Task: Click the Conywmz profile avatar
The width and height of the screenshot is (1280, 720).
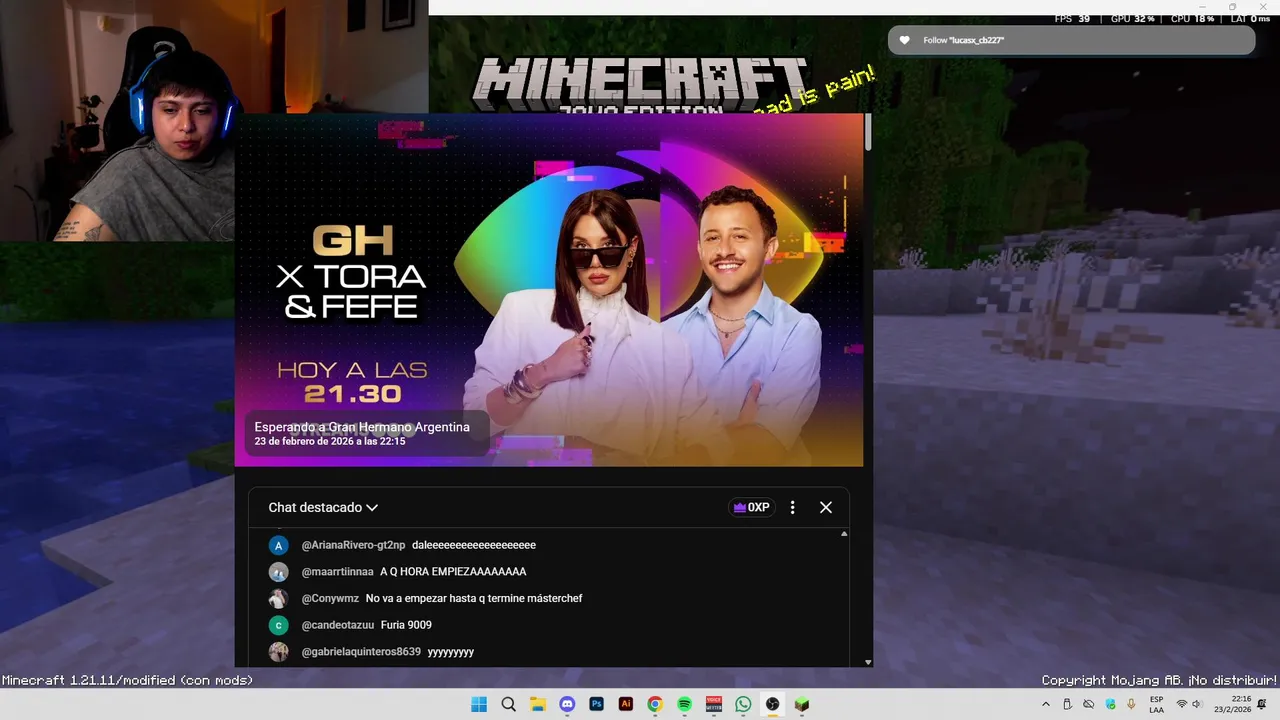Action: (x=278, y=598)
